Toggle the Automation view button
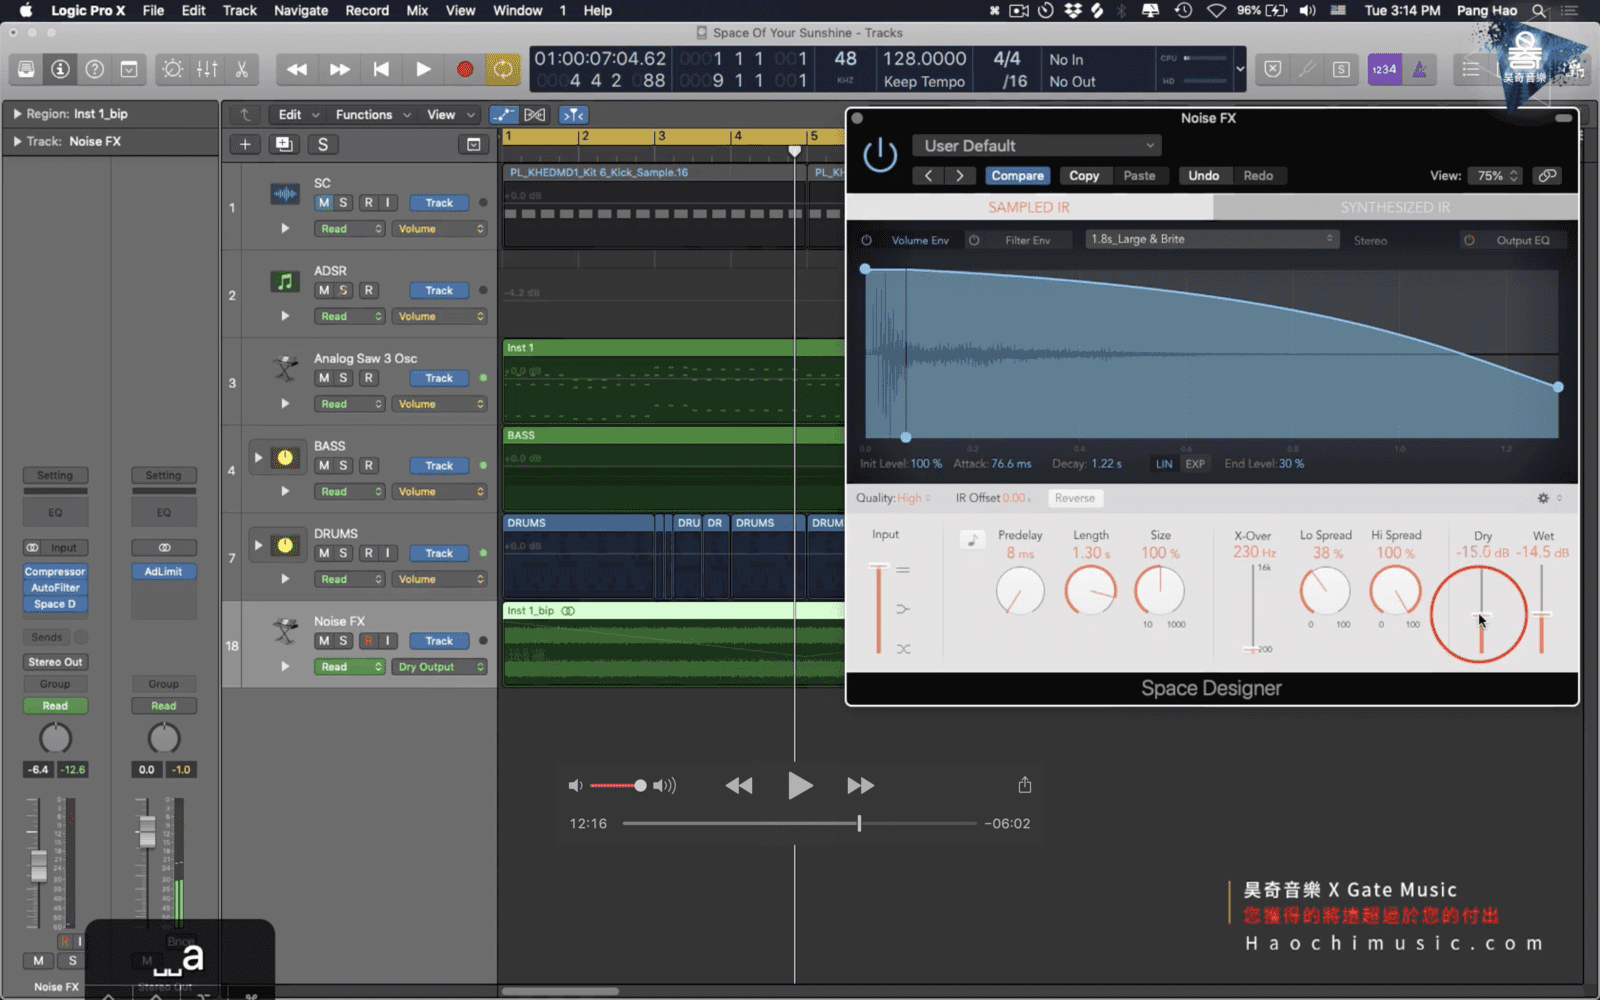Screen dimensions: 1600x1000 click(x=504, y=115)
